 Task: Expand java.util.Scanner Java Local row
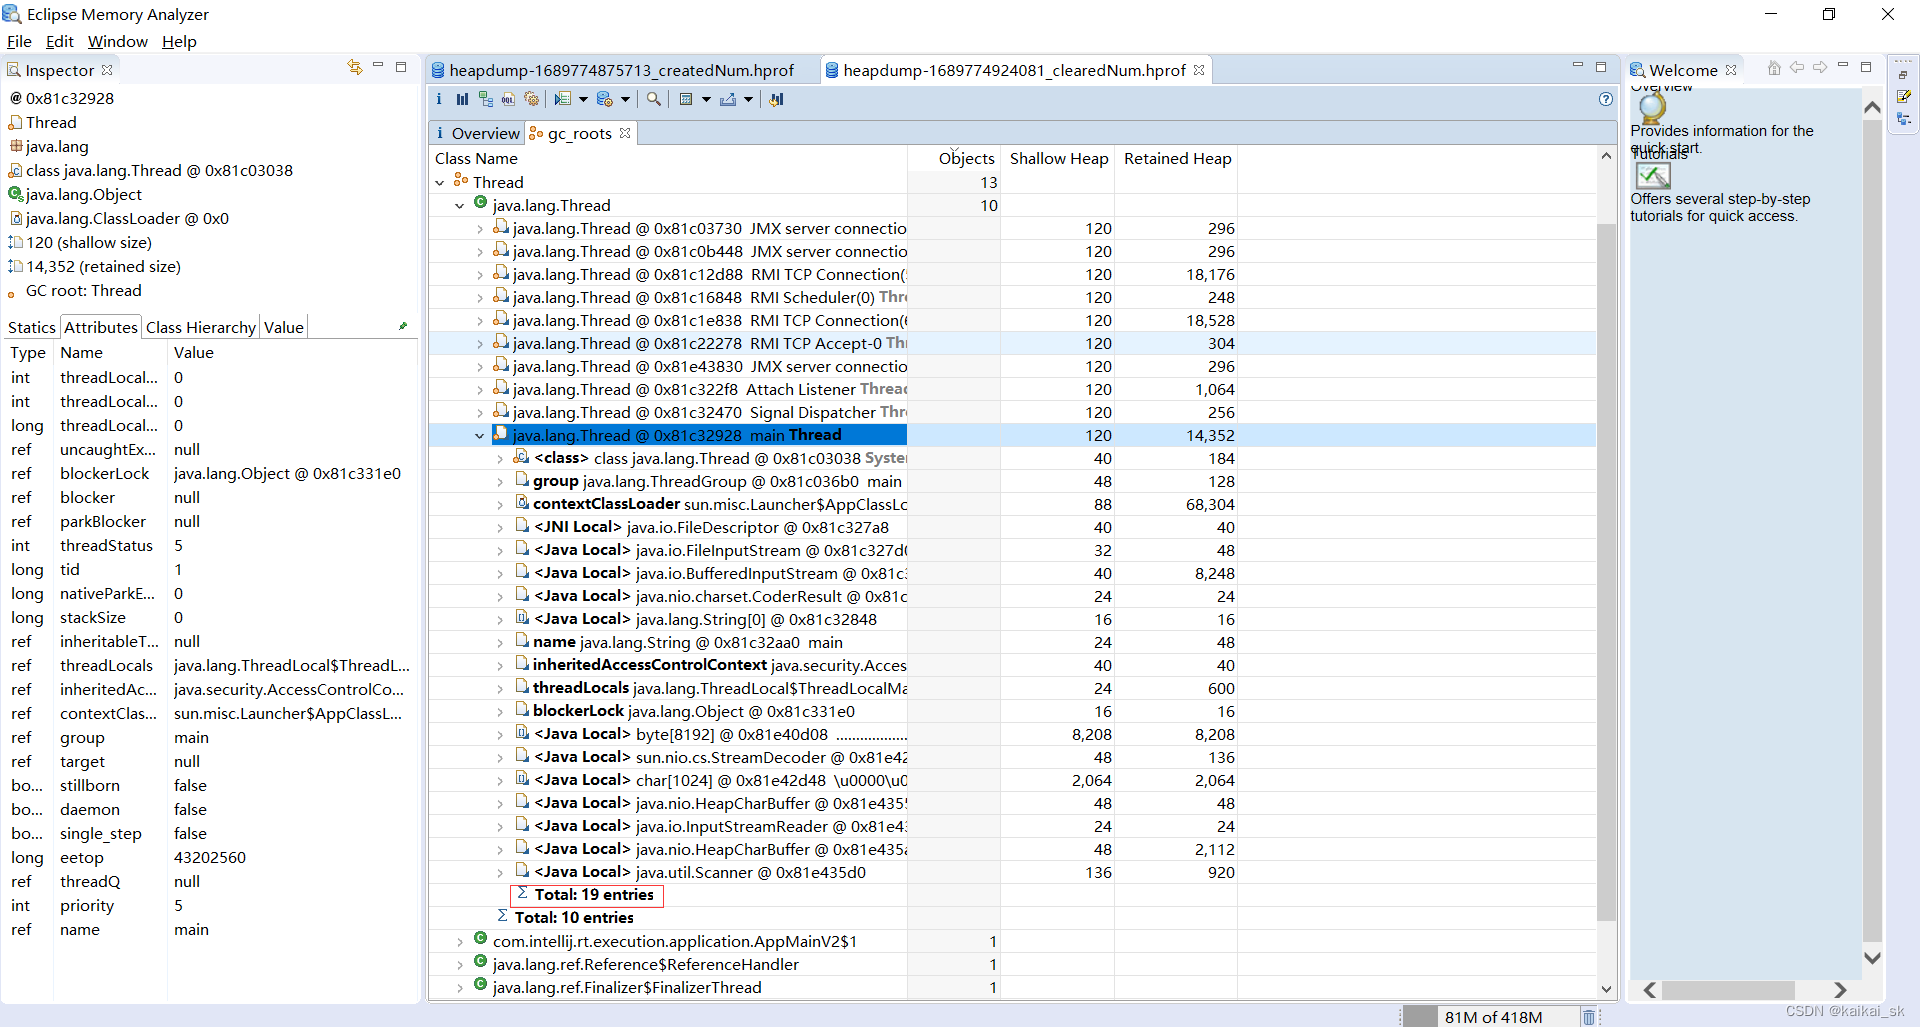coord(500,873)
